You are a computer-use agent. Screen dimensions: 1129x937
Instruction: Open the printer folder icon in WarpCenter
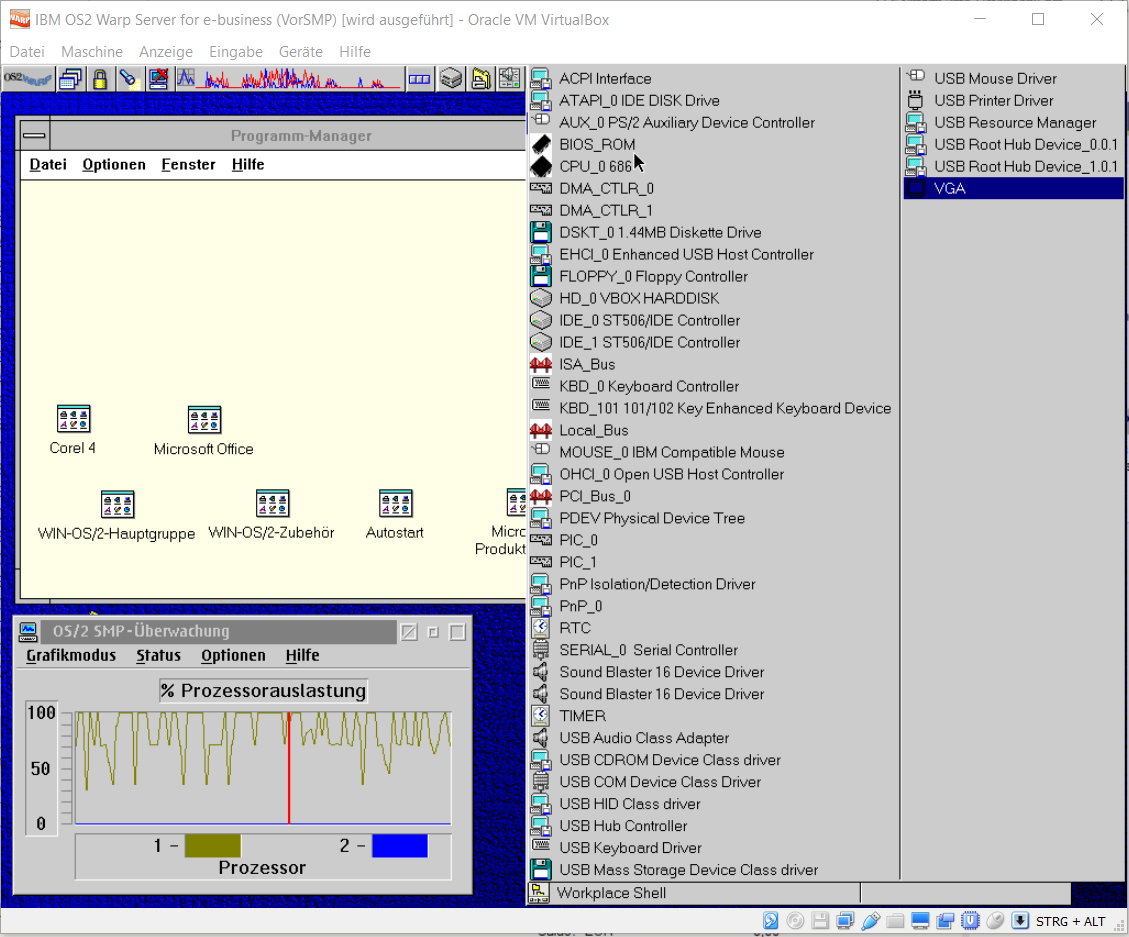pyautogui.click(x=480, y=79)
